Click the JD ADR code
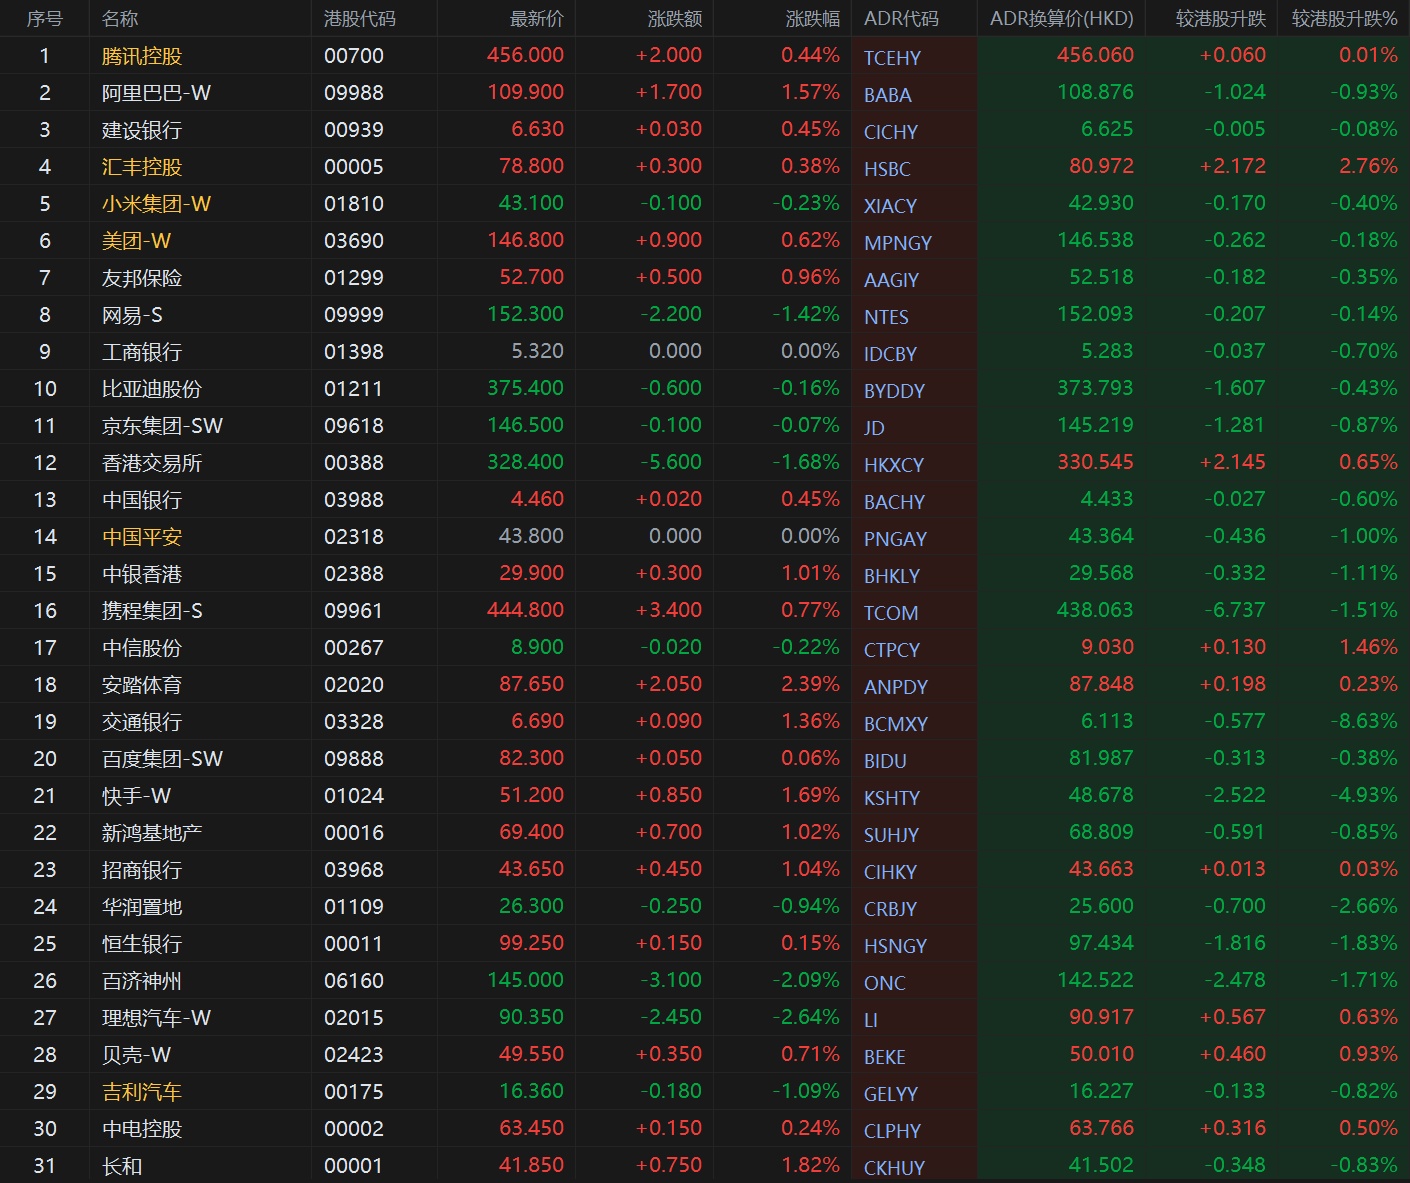The image size is (1410, 1183). click(x=874, y=428)
